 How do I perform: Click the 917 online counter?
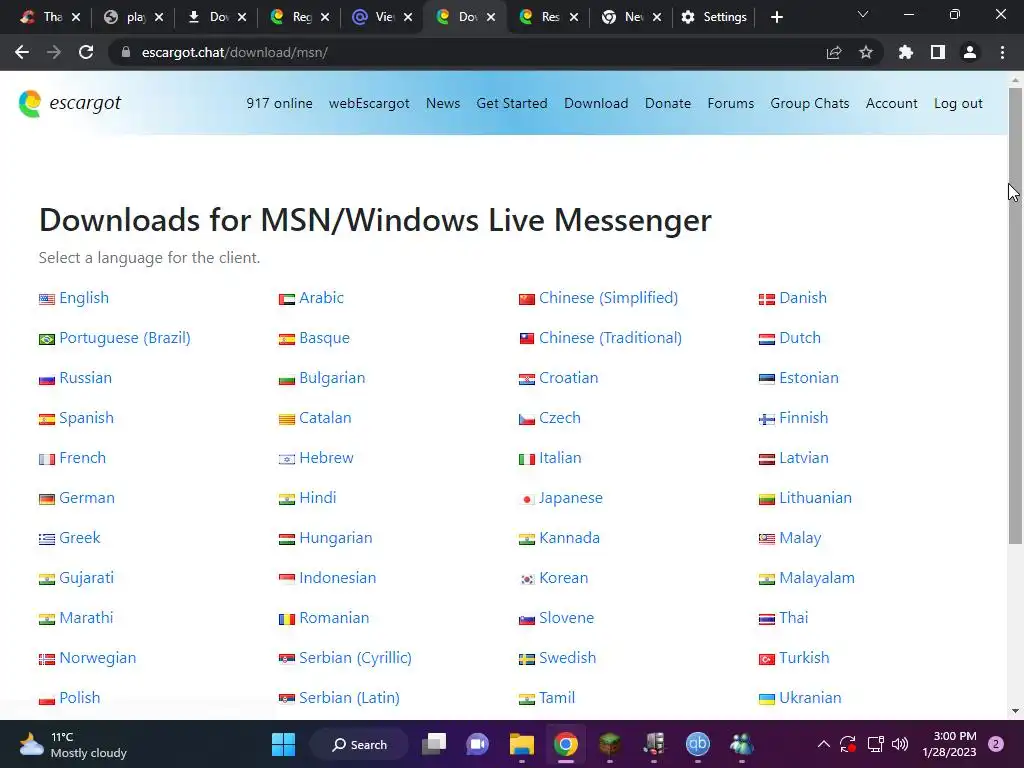[279, 103]
